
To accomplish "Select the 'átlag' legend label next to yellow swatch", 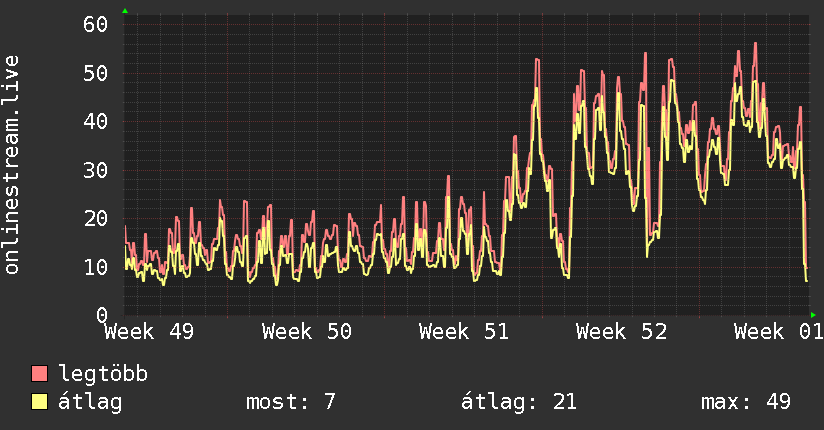I will [90, 402].
